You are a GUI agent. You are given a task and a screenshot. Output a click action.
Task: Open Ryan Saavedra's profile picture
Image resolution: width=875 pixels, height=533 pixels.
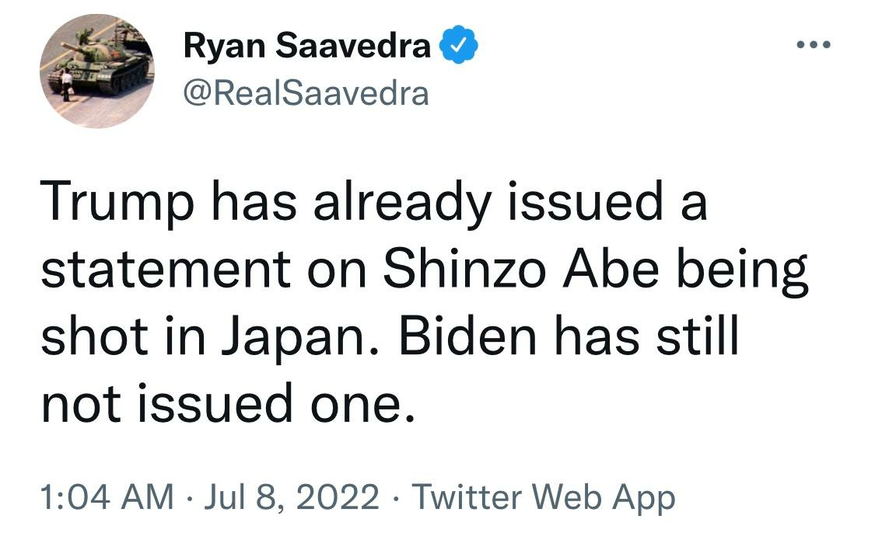pos(96,78)
